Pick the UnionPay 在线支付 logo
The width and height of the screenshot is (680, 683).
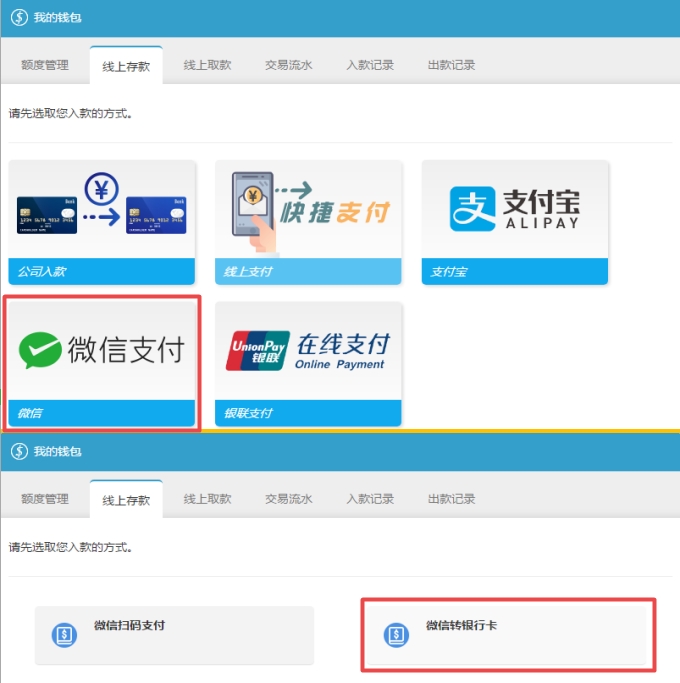coord(308,350)
